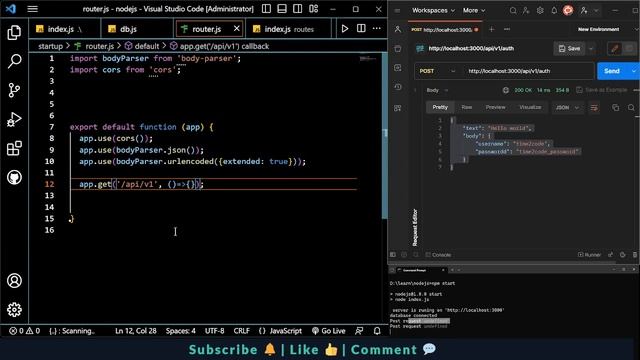Screen dimensions: 640x360
Task: Change language mode JavaScript
Action: point(280,331)
